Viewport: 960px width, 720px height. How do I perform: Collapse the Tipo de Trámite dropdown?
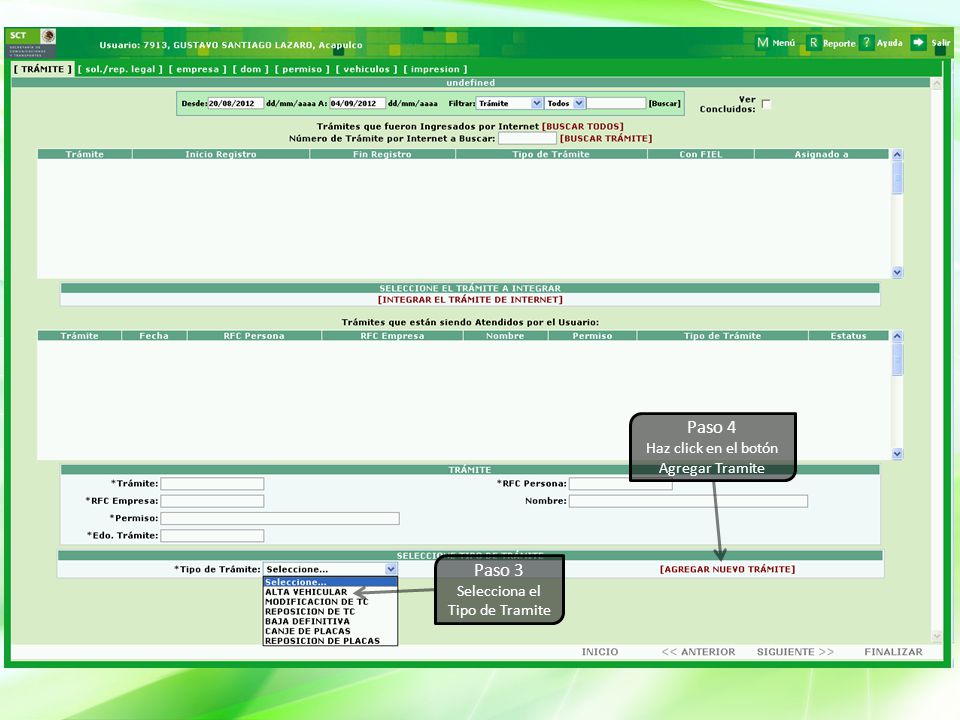pos(391,569)
